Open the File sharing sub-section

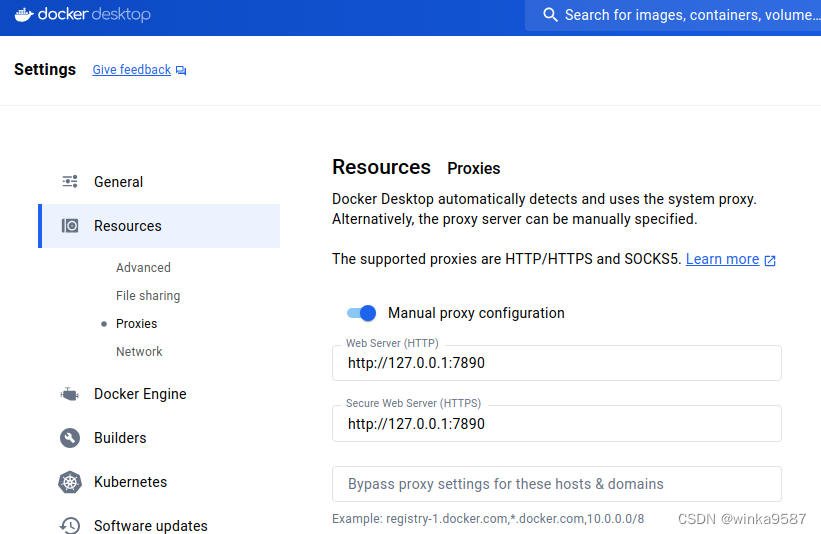[x=148, y=296]
